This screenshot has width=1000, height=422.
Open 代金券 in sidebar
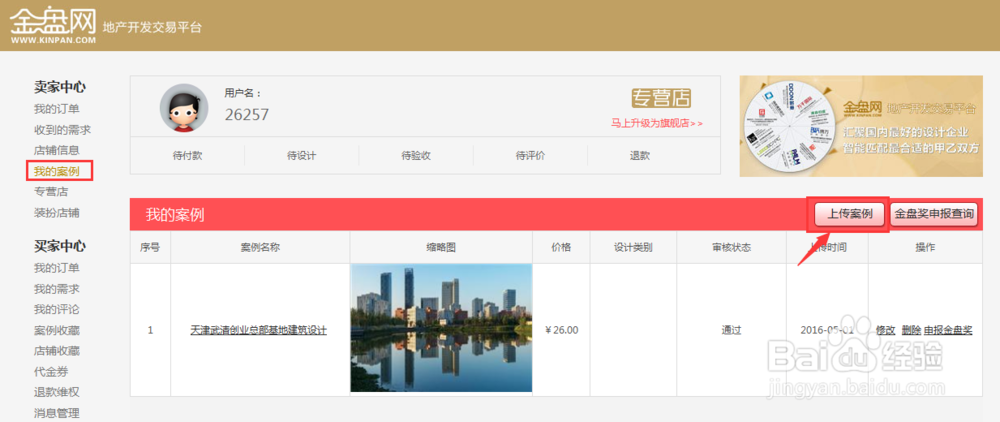coord(51,372)
